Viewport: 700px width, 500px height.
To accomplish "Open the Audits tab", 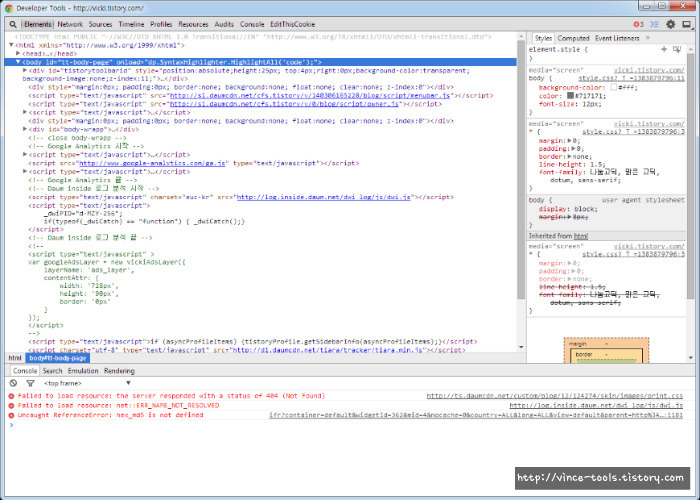I will [x=224, y=25].
